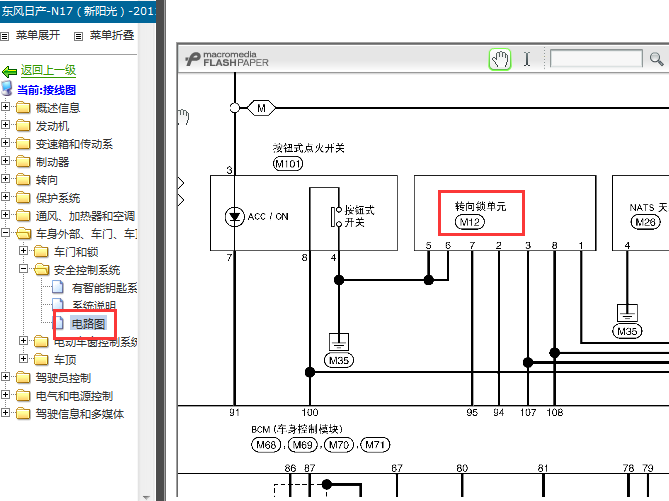Screen dimensions: 669x501
Task: Expand the 变速箱和传动系 tree node
Action: 5,142
